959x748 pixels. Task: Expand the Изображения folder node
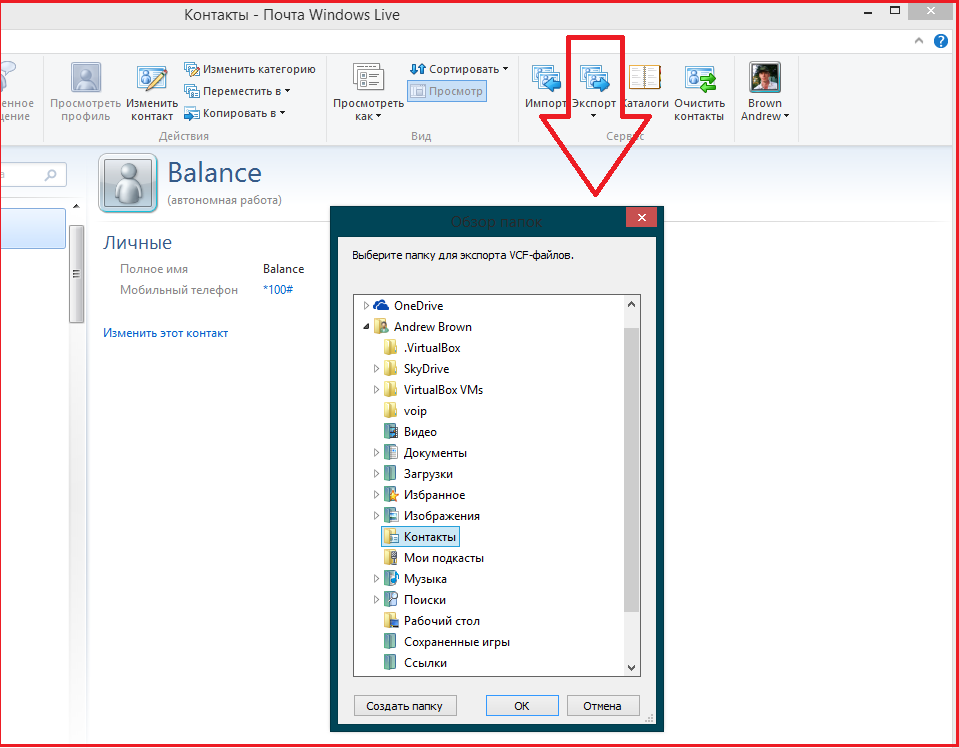[x=376, y=516]
